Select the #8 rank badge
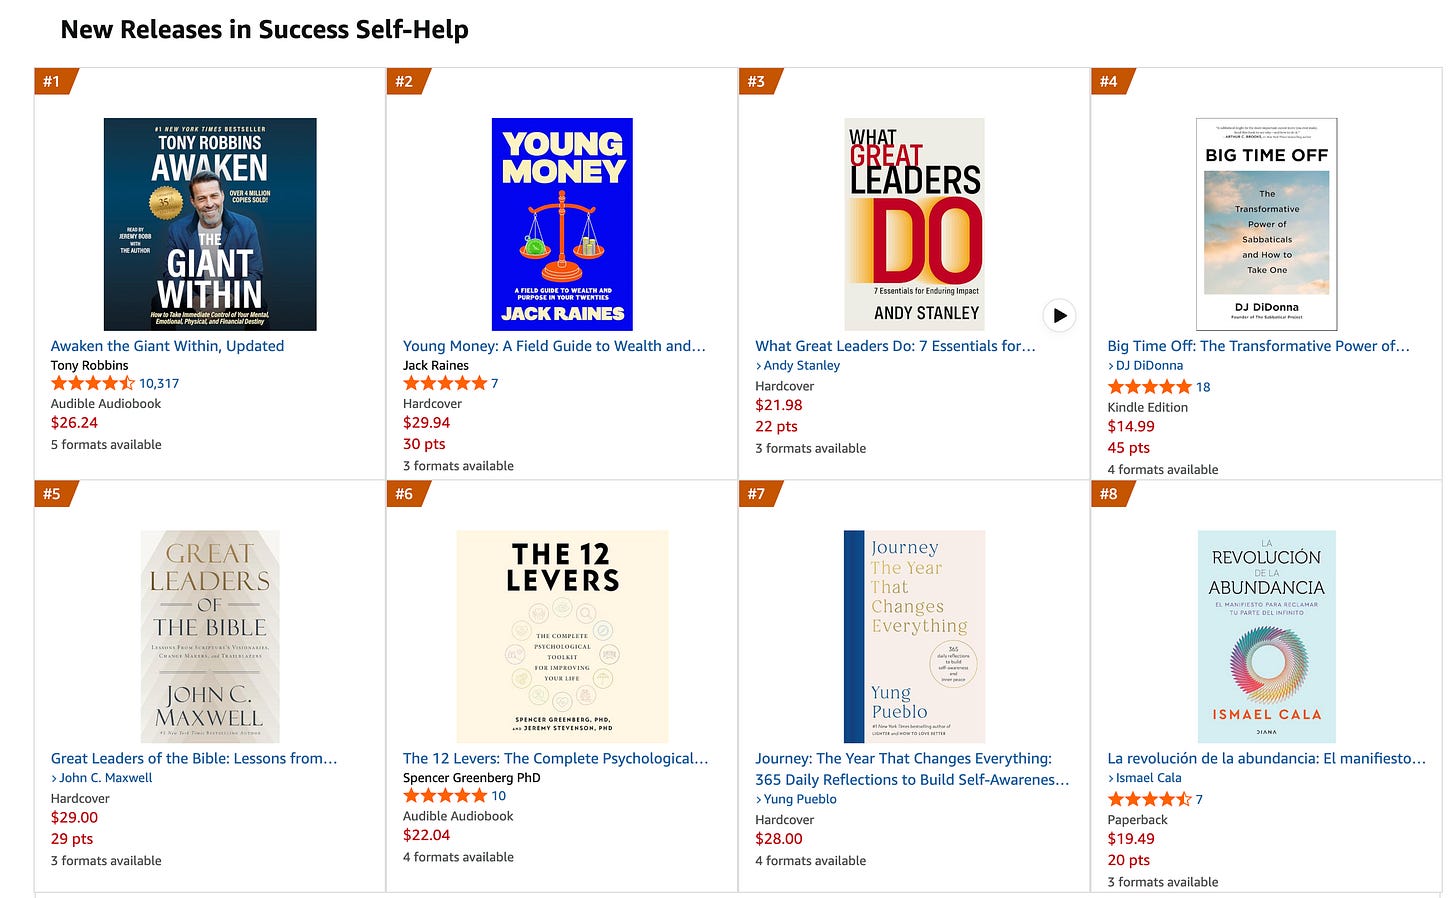 pyautogui.click(x=1109, y=493)
